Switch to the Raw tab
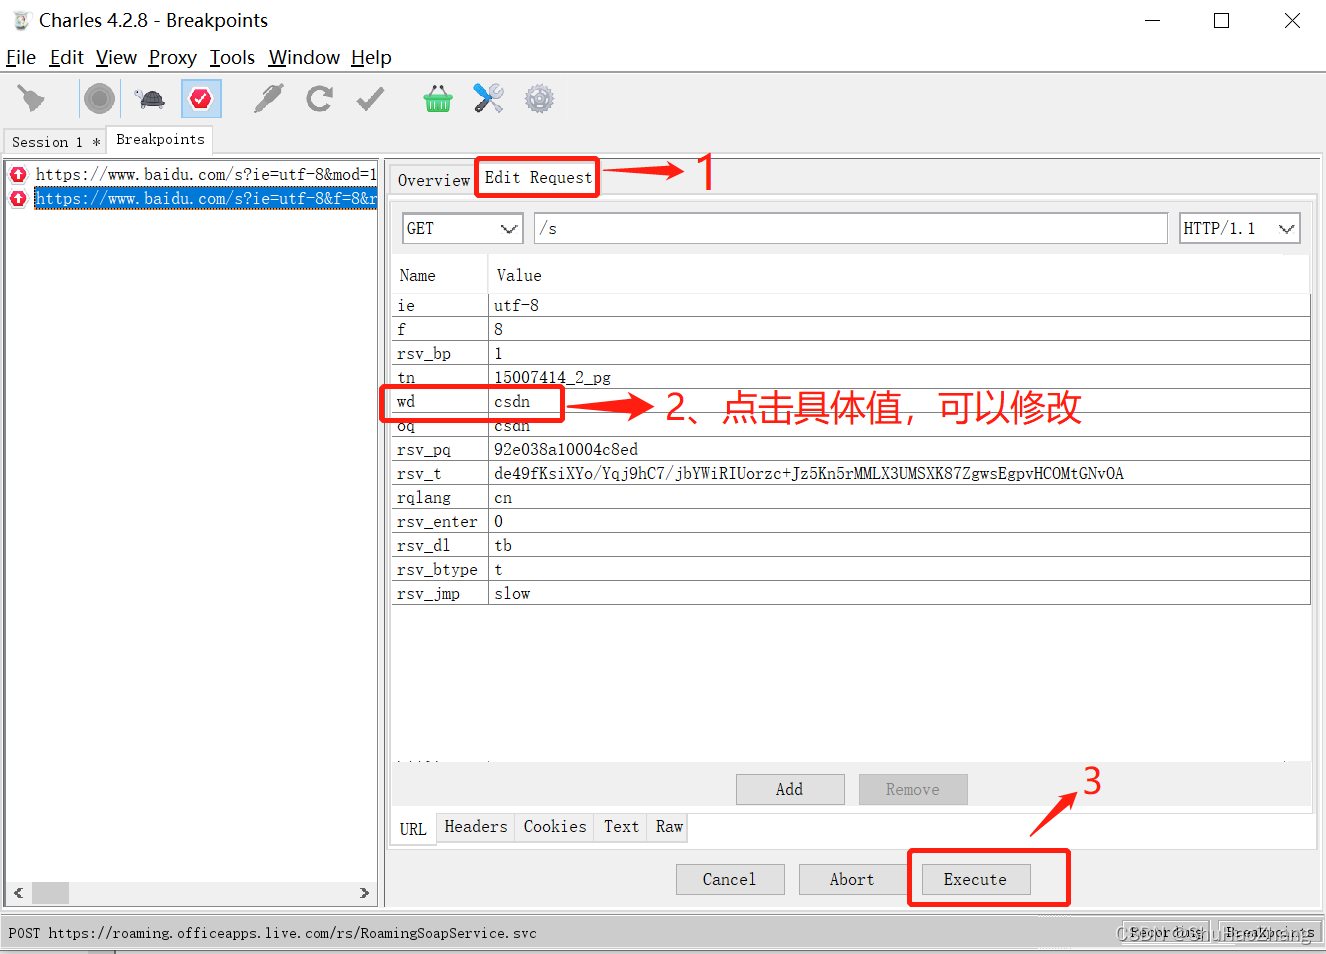Viewport: 1326px width, 954px height. click(x=667, y=827)
